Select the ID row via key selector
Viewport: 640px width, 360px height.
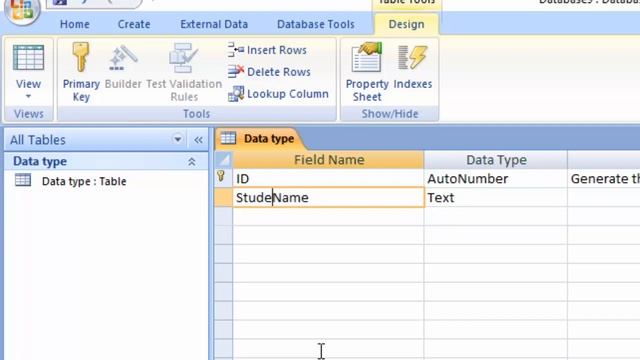pos(224,178)
